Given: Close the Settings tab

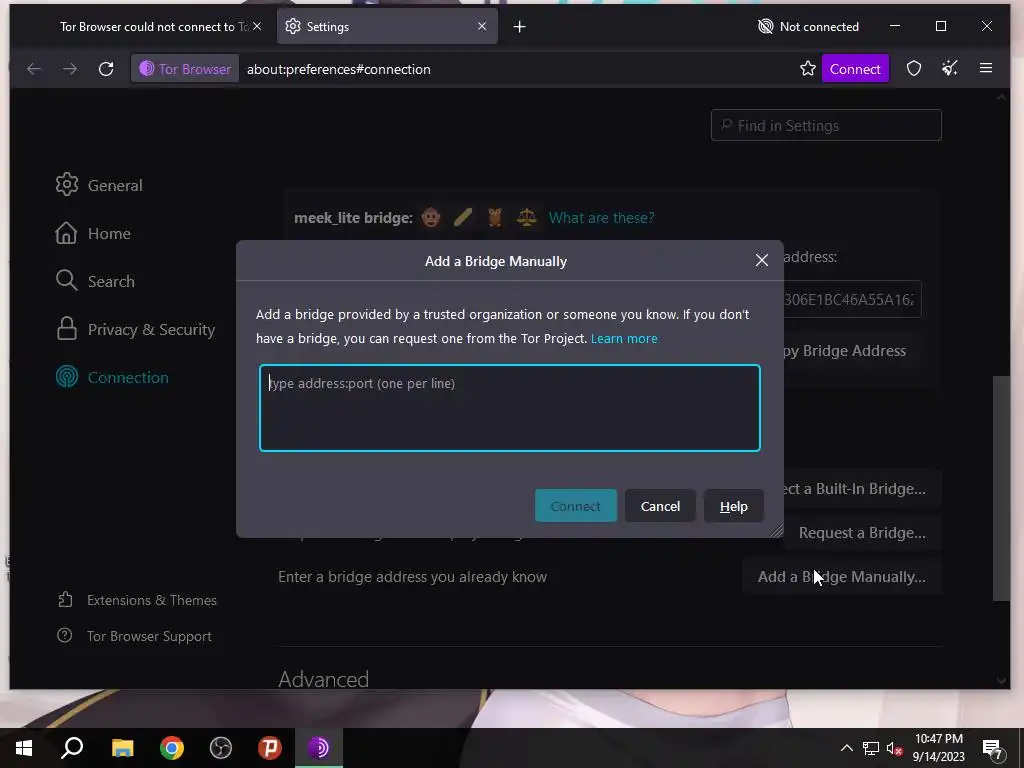Looking at the screenshot, I should pyautogui.click(x=482, y=26).
